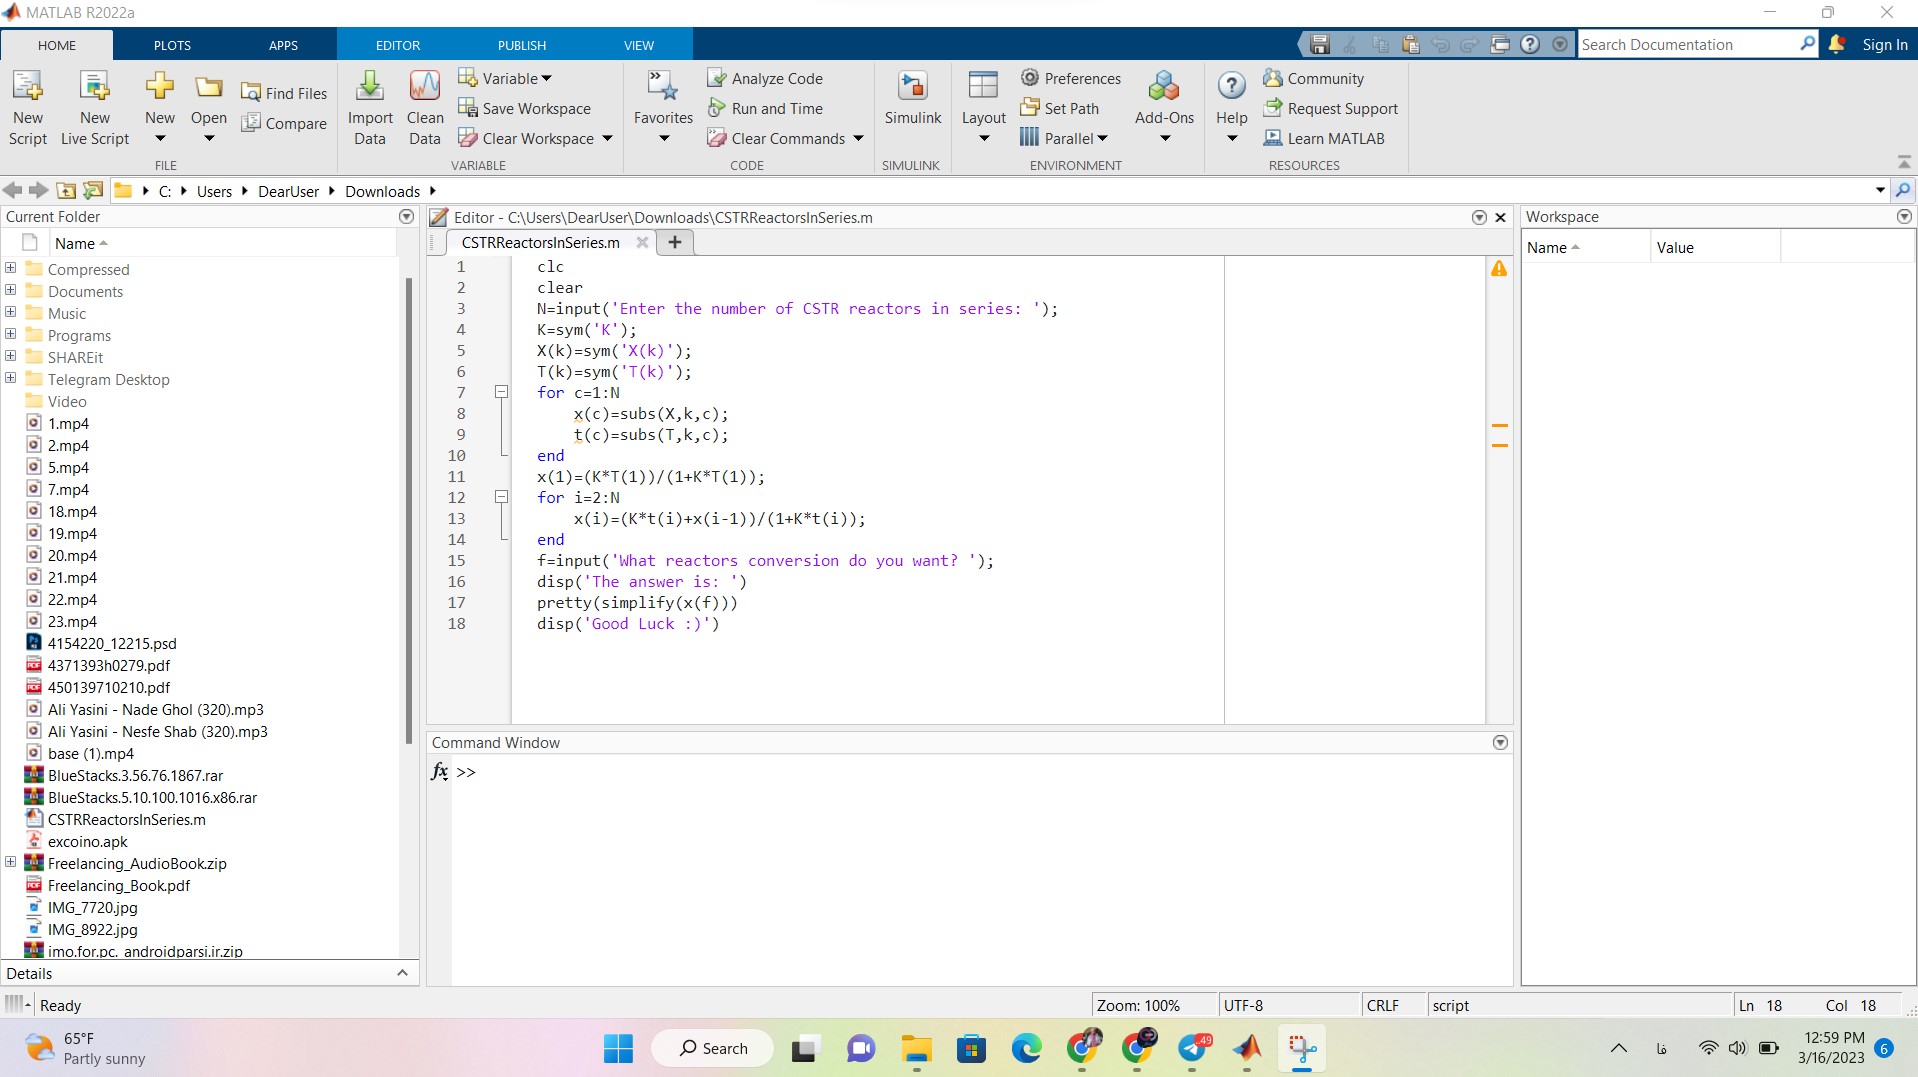Screen dimensions: 1918x1077
Task: Click DearUser in the address path
Action: (288, 191)
